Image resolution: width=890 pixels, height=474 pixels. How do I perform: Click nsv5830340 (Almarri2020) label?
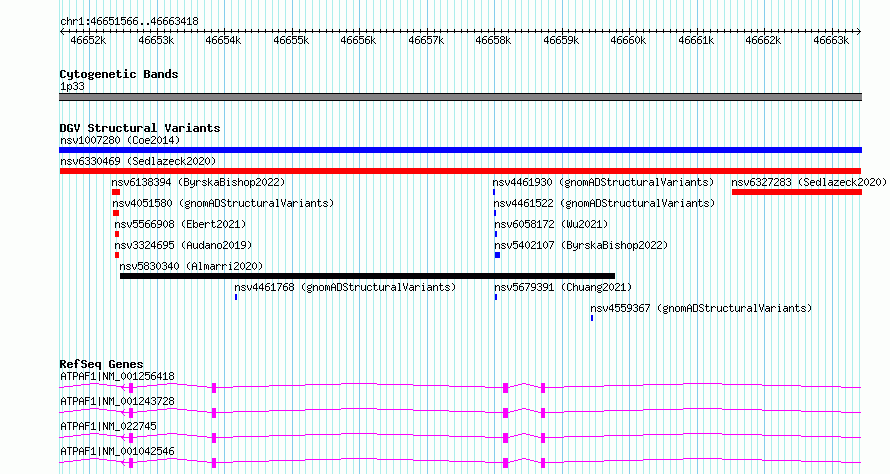(191, 266)
